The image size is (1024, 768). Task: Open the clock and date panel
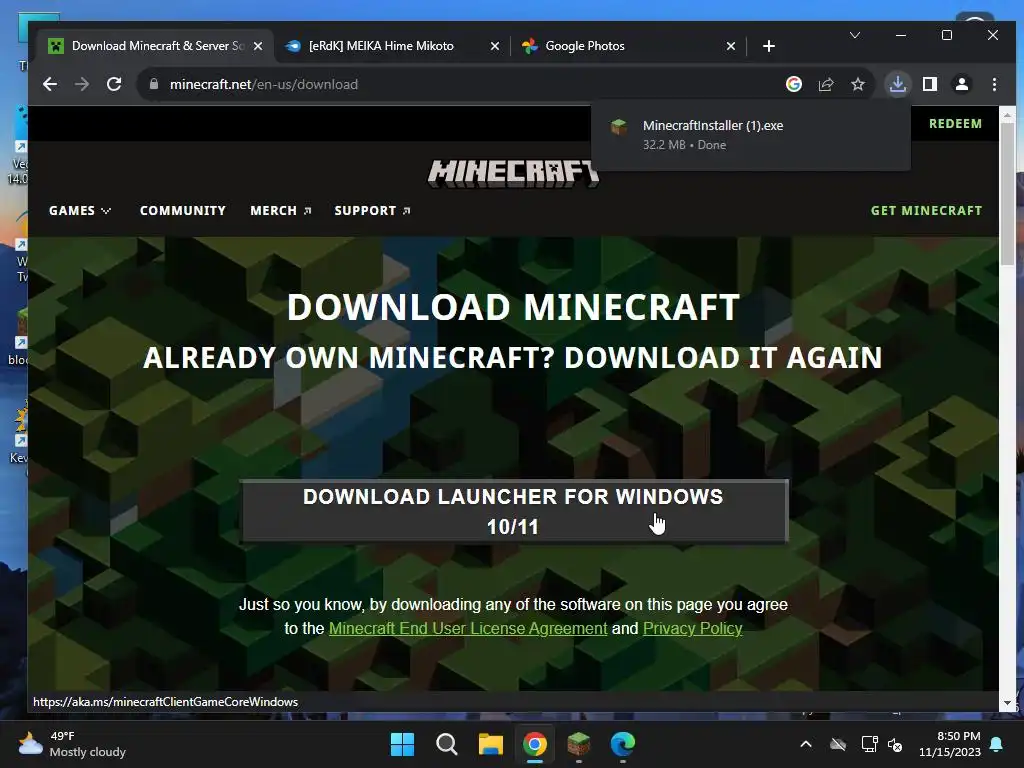pos(950,744)
